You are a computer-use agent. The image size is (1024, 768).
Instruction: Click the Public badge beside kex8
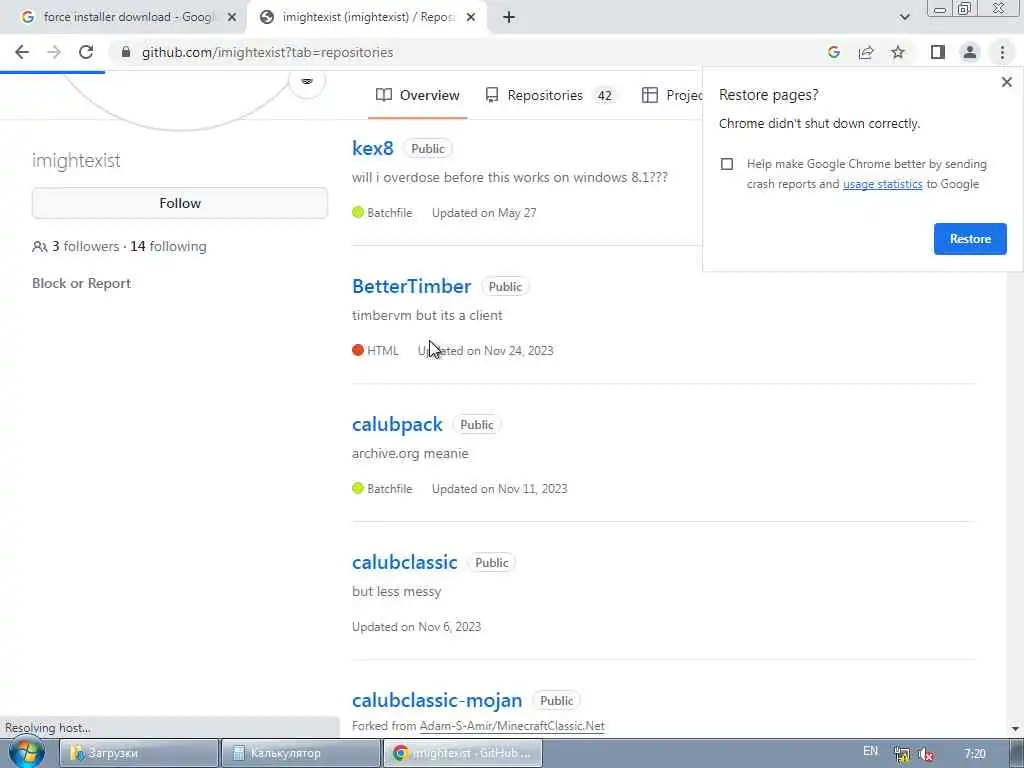[x=428, y=149]
